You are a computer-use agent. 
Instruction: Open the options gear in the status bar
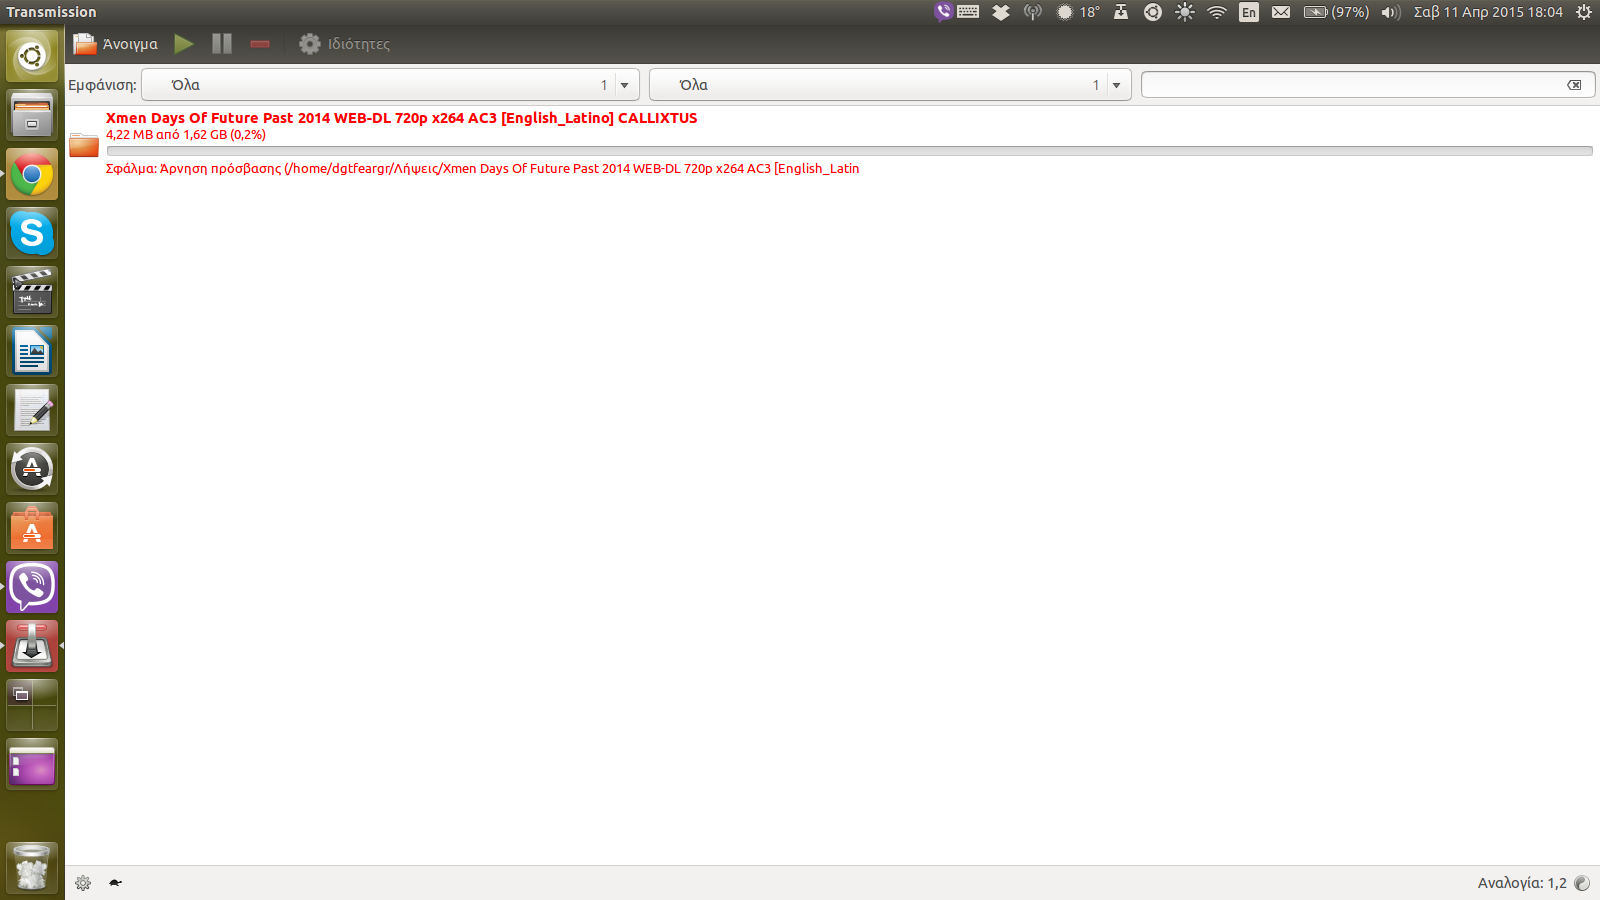pos(83,883)
